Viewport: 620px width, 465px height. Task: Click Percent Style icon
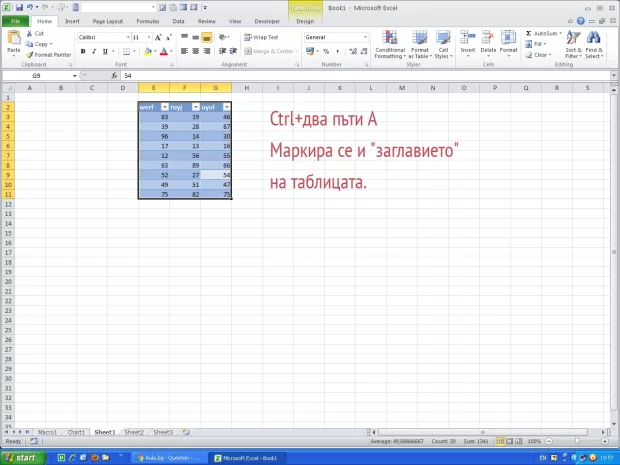(x=326, y=51)
